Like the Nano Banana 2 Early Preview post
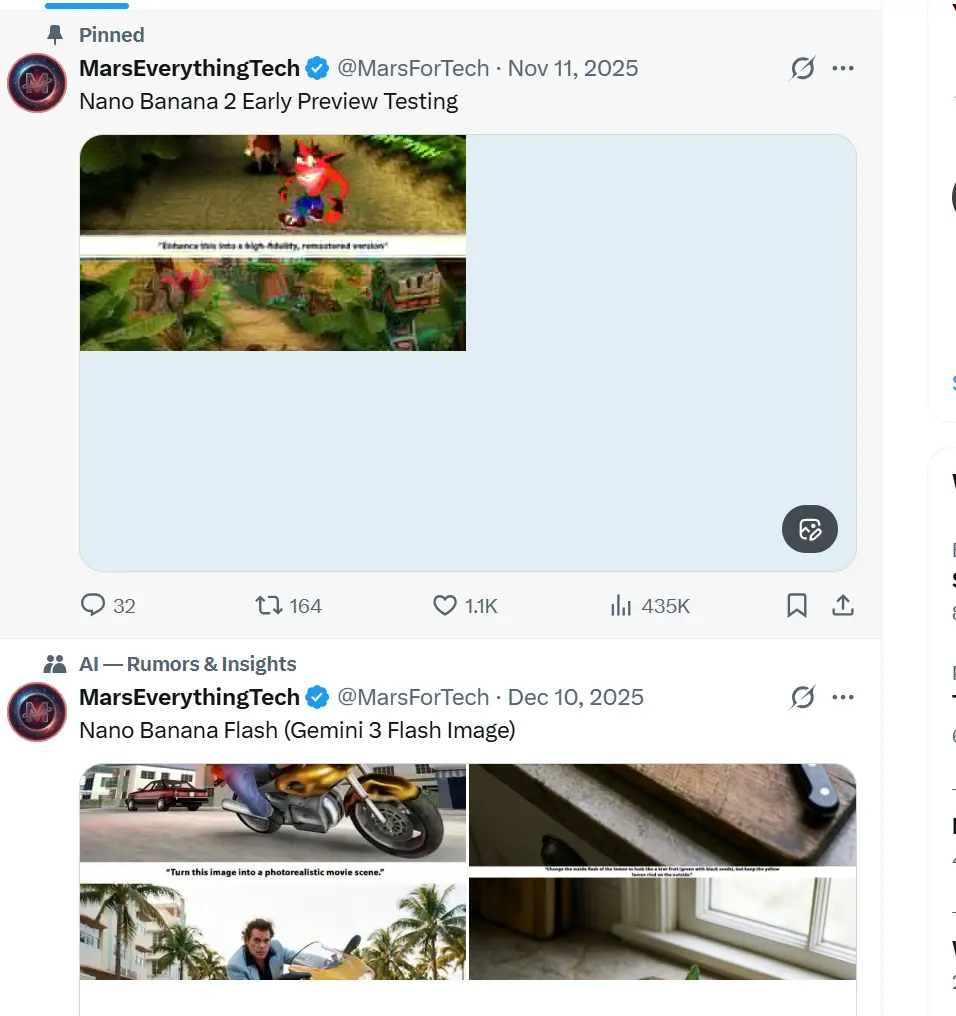This screenshot has width=956, height=1016. tap(445, 606)
